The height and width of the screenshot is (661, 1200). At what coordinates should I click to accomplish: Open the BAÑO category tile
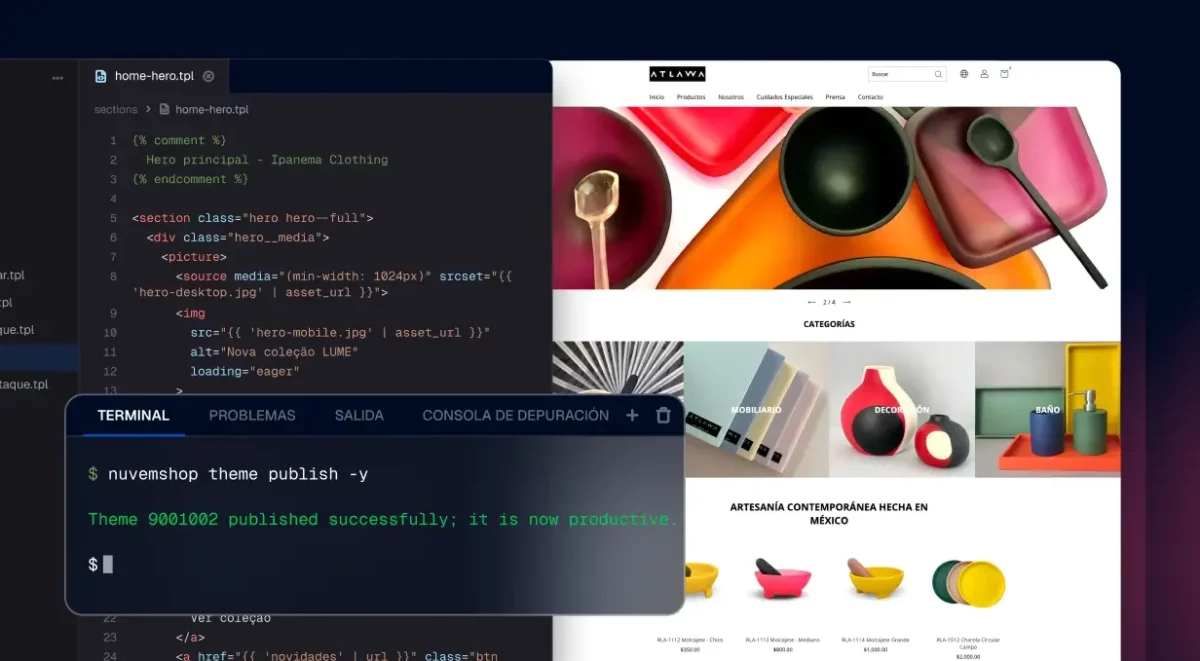pos(1047,409)
